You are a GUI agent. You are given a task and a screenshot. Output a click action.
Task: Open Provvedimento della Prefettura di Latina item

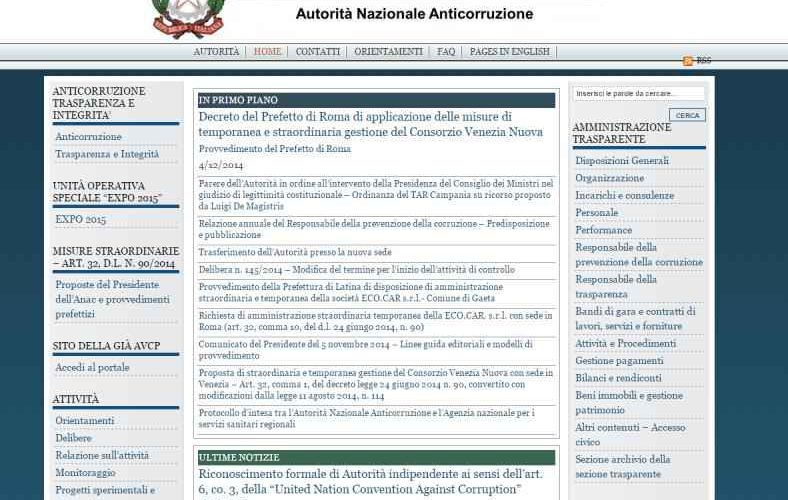pos(350,292)
